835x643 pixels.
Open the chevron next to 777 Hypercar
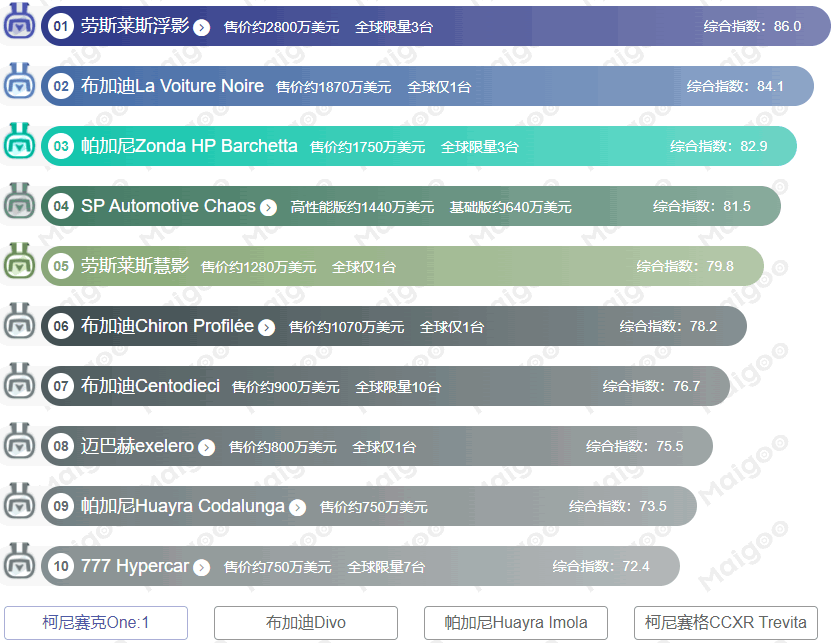click(x=203, y=566)
